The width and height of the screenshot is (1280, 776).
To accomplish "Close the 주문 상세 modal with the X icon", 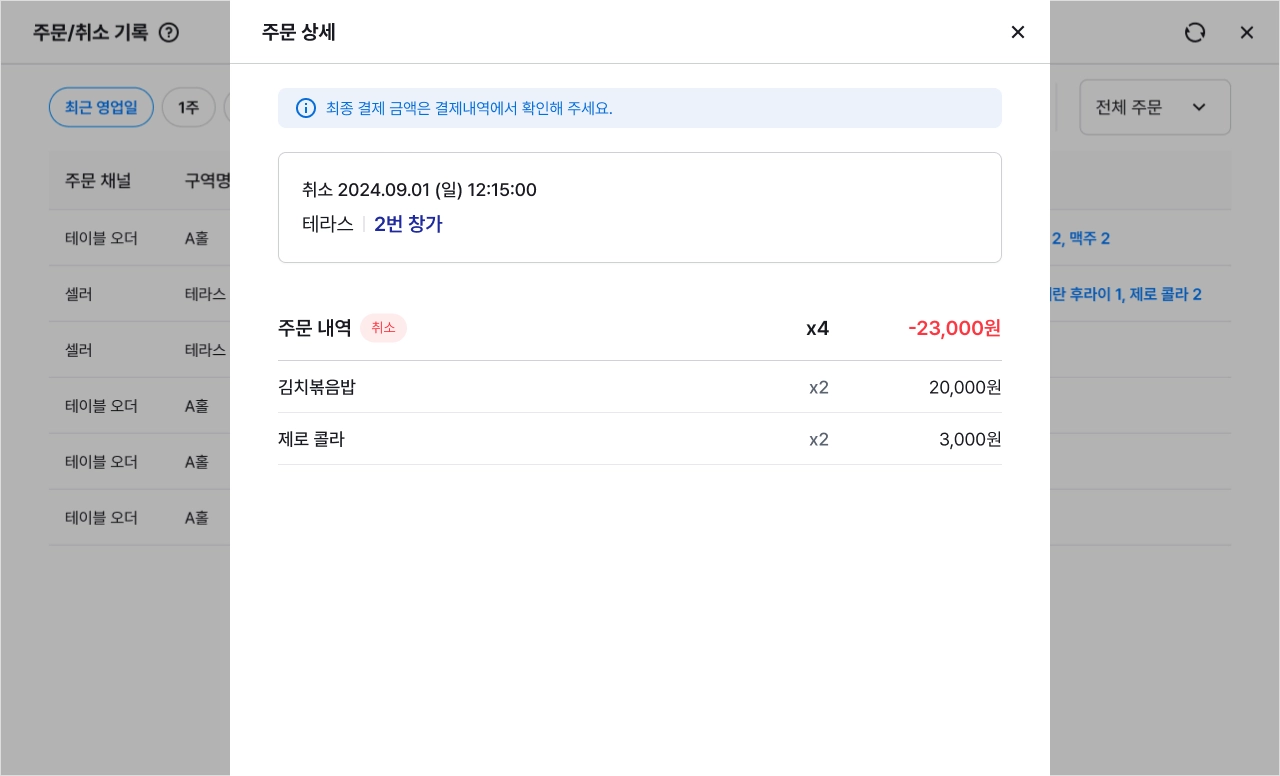I will click(1018, 32).
